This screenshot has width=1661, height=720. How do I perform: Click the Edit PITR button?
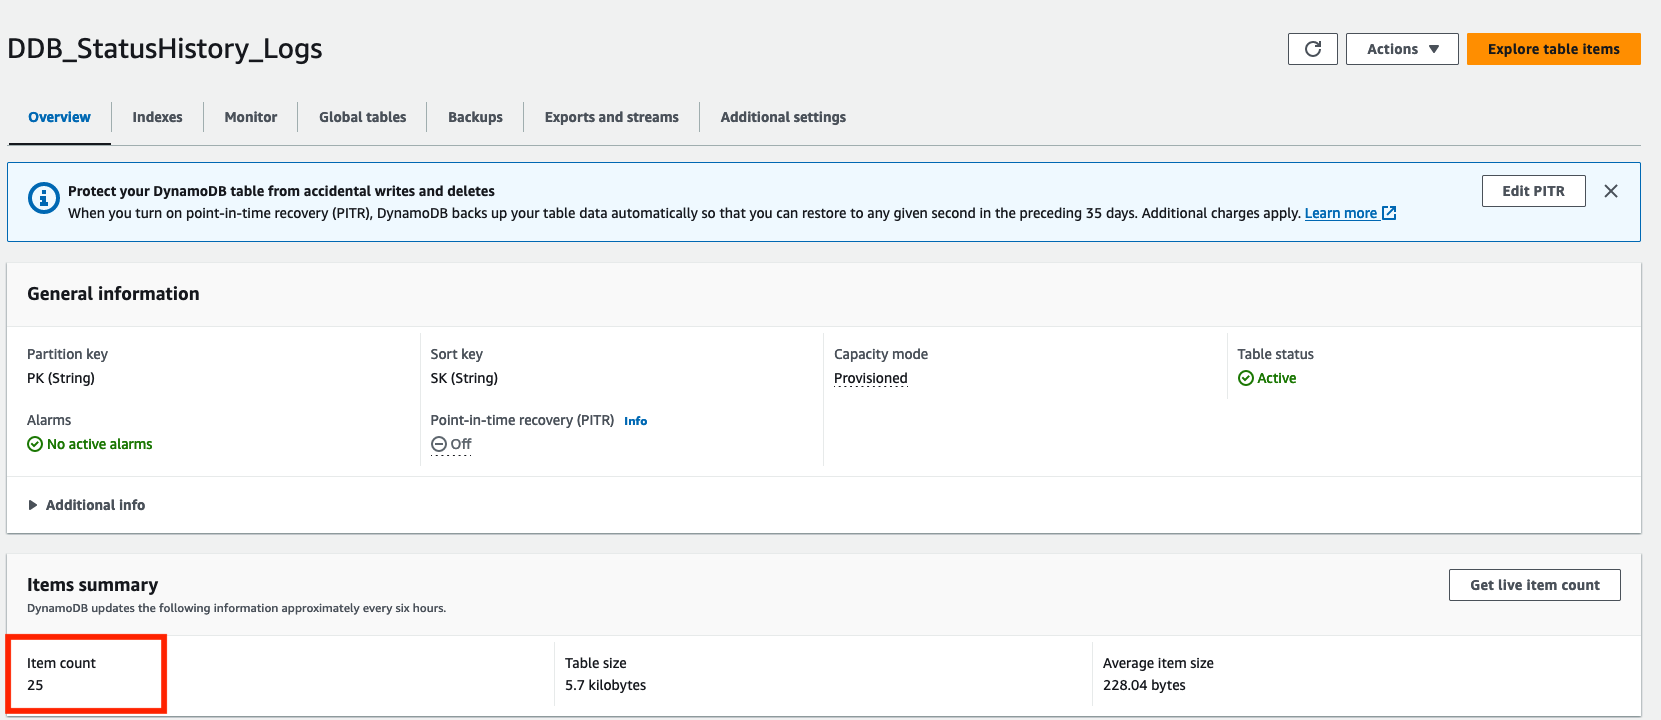tap(1533, 191)
